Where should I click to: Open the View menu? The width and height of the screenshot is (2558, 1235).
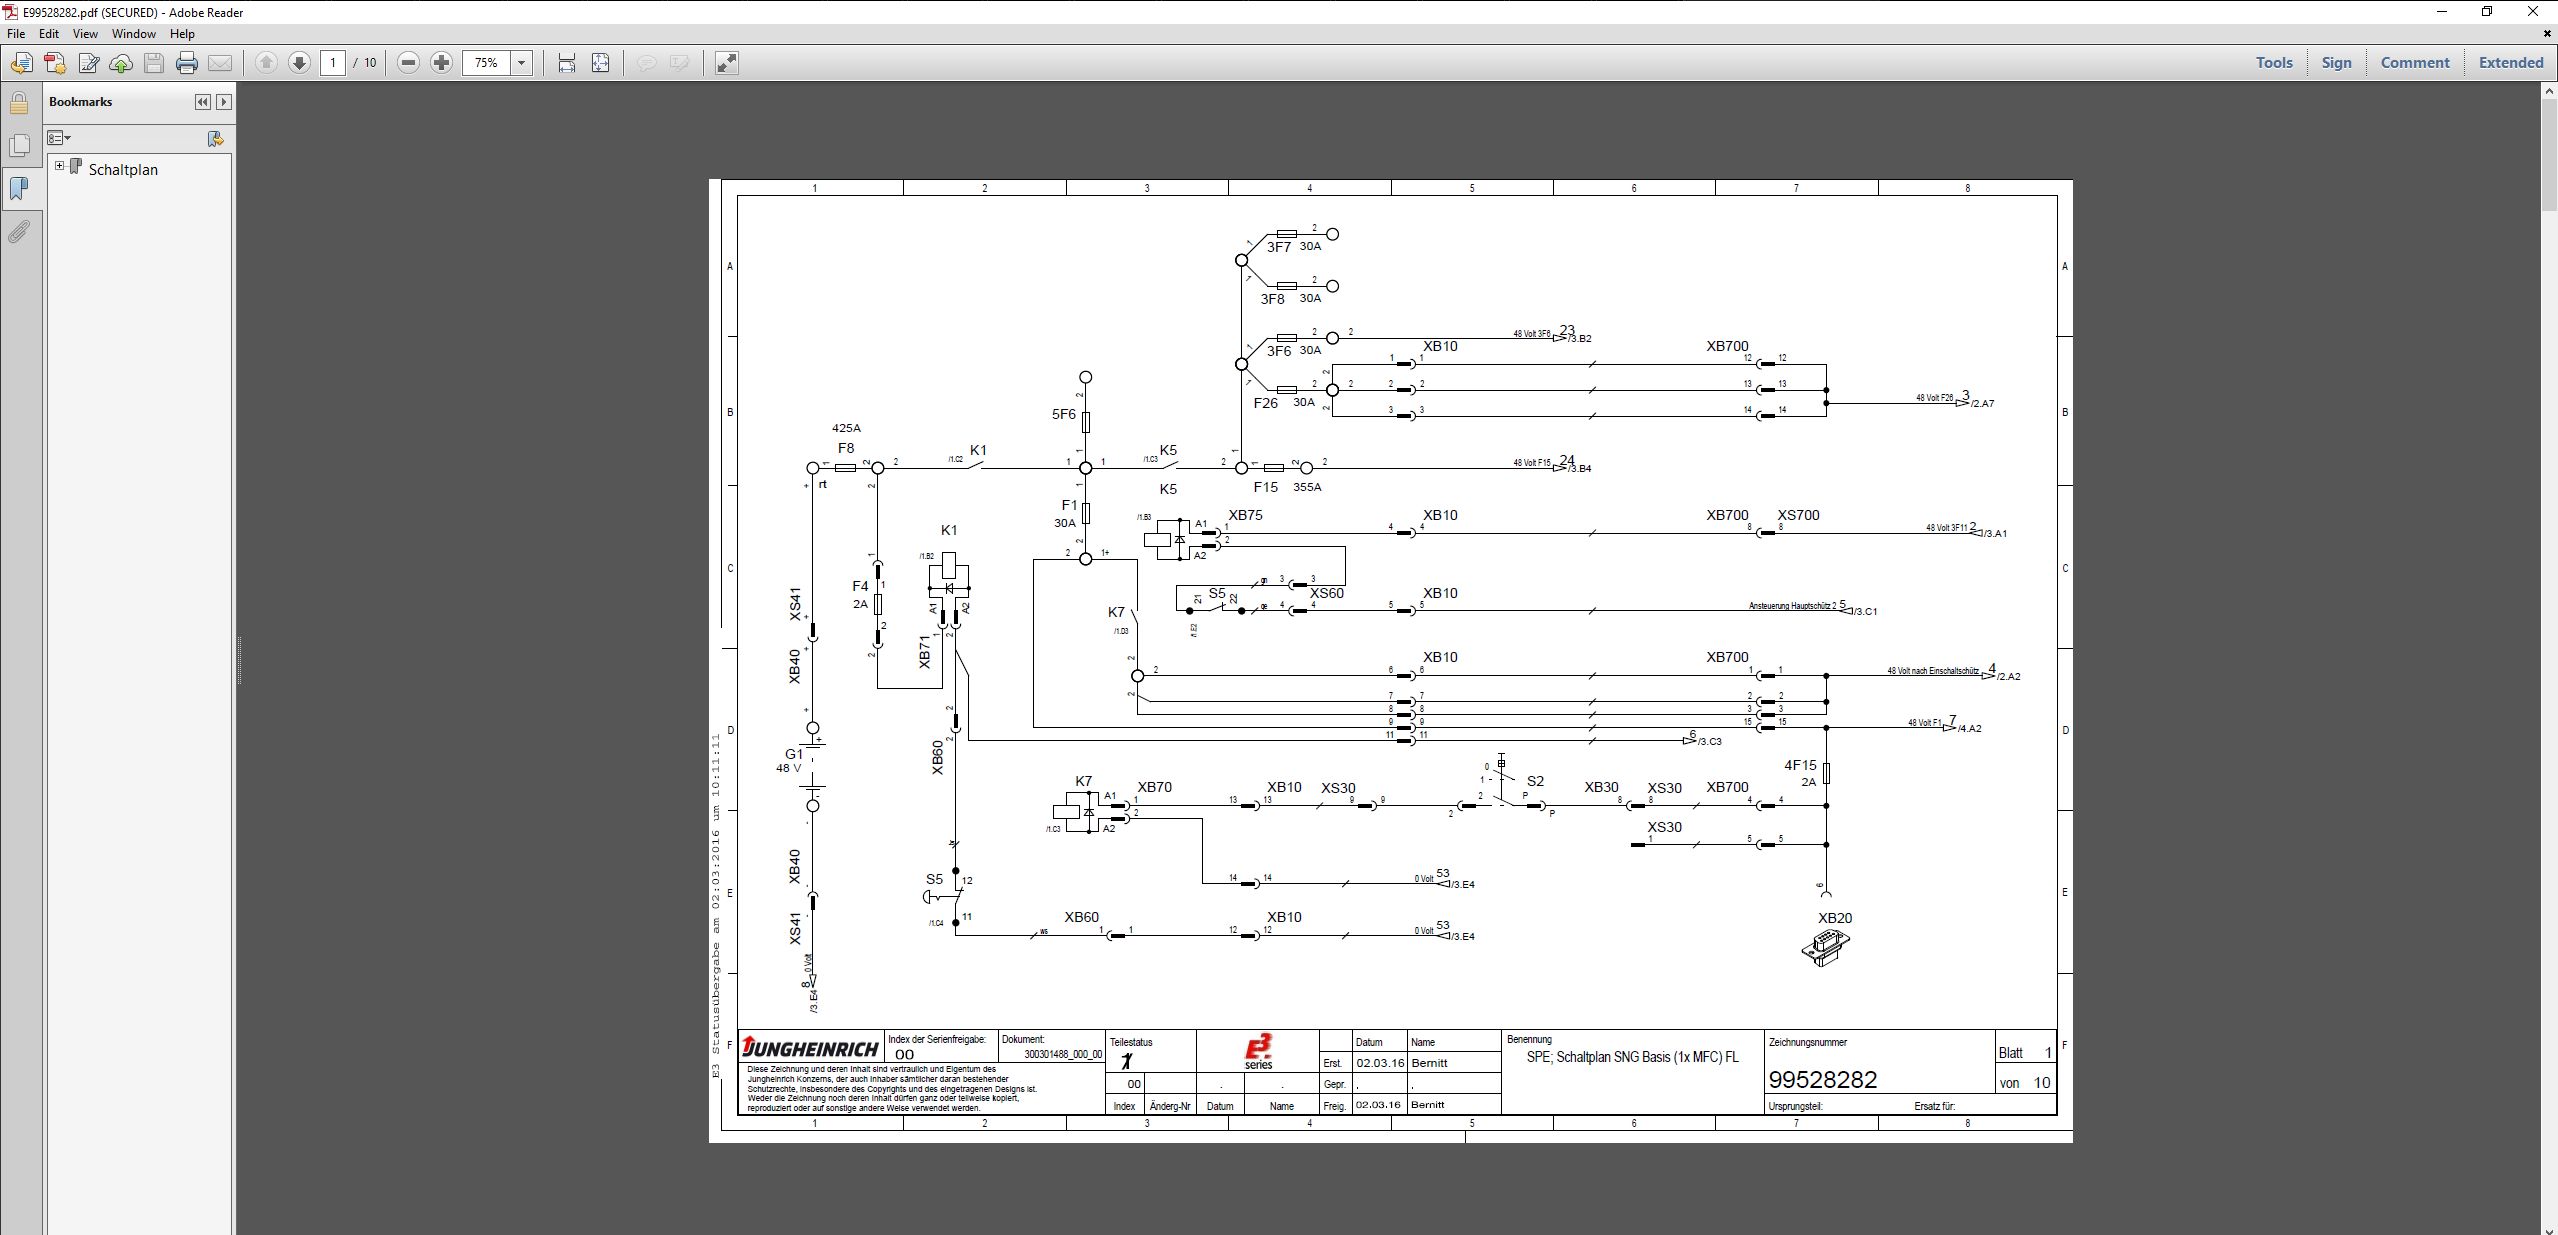(85, 33)
